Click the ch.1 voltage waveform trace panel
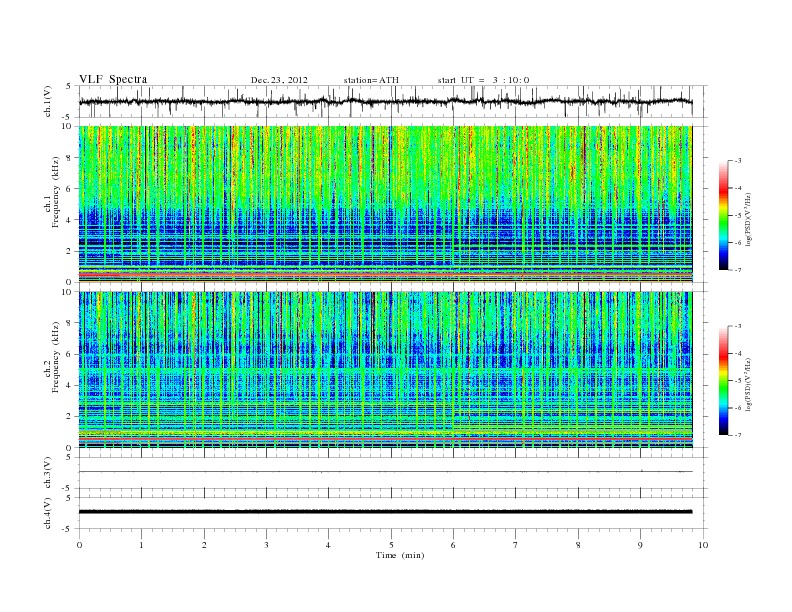The image size is (792, 612). click(392, 101)
